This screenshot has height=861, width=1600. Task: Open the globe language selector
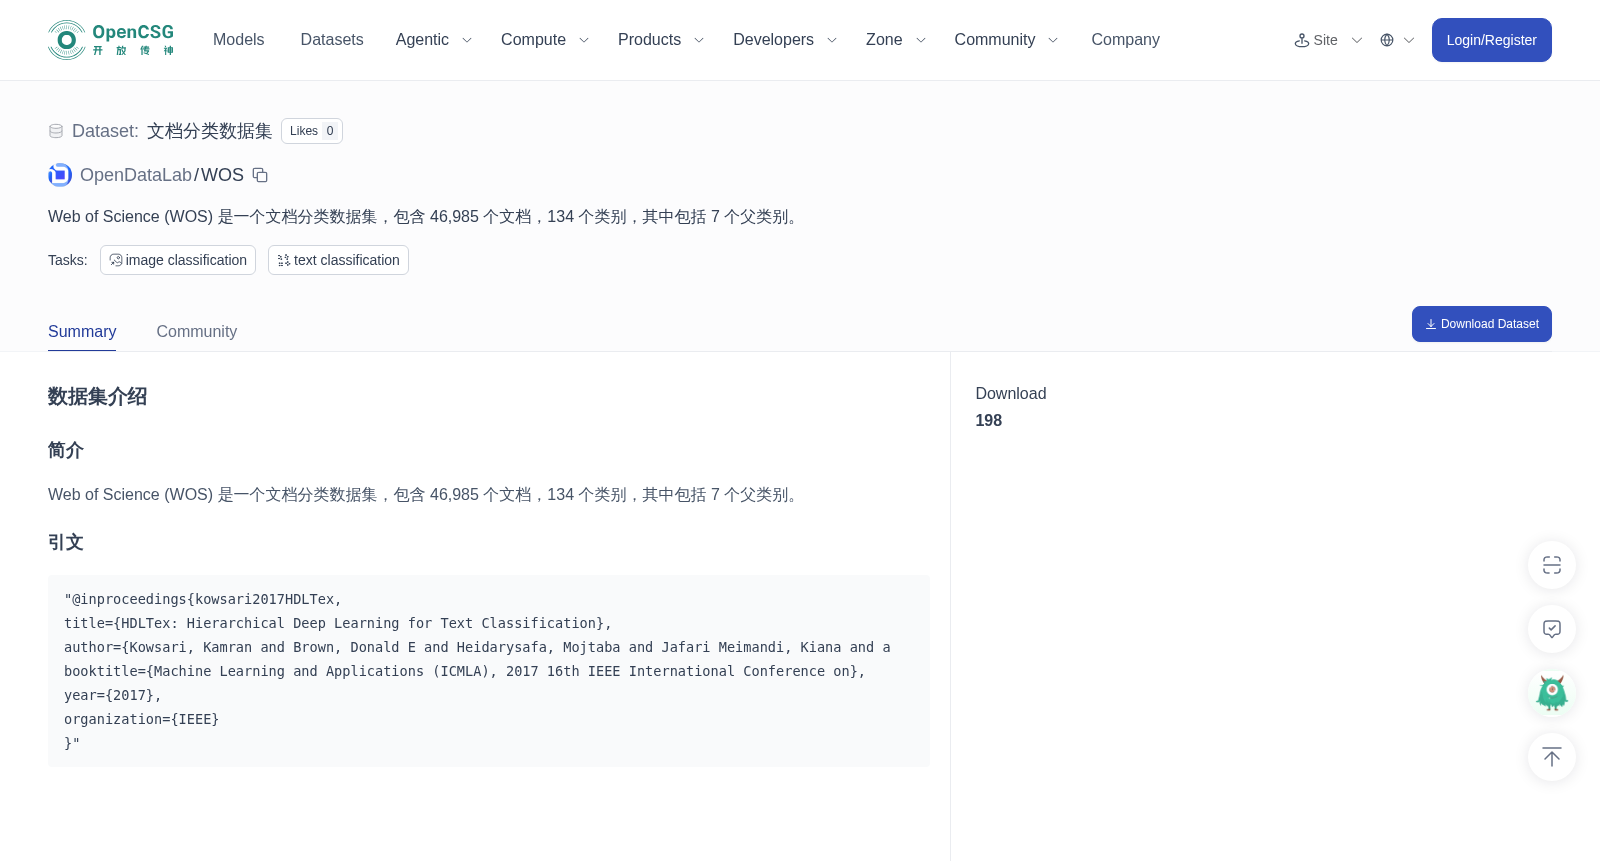click(x=1387, y=40)
